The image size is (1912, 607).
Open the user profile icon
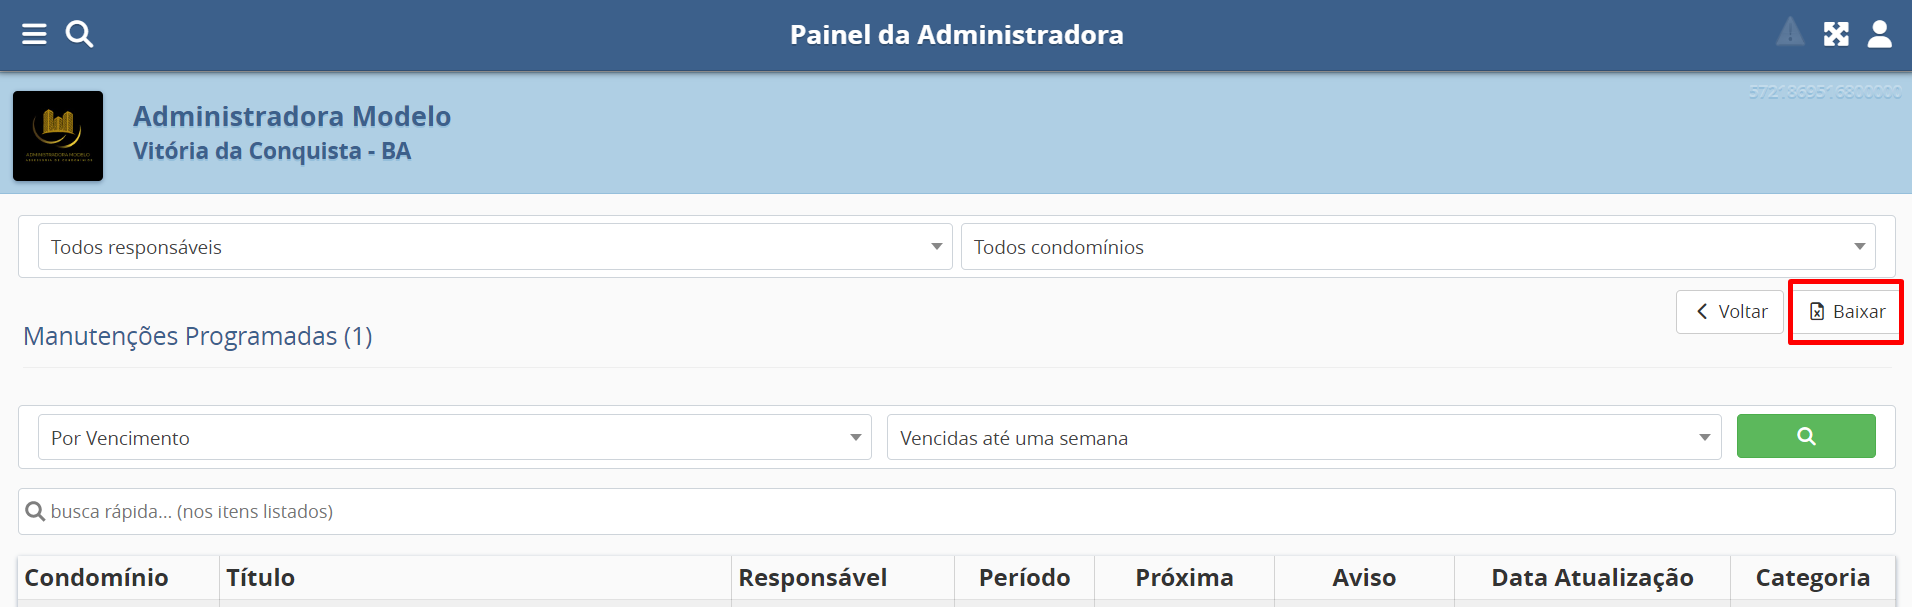(1880, 35)
